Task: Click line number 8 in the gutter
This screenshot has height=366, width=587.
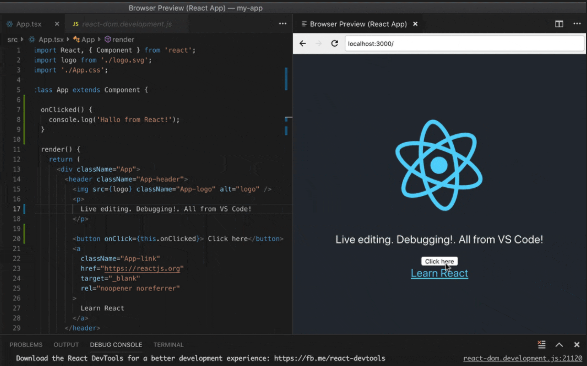Action: [18, 120]
